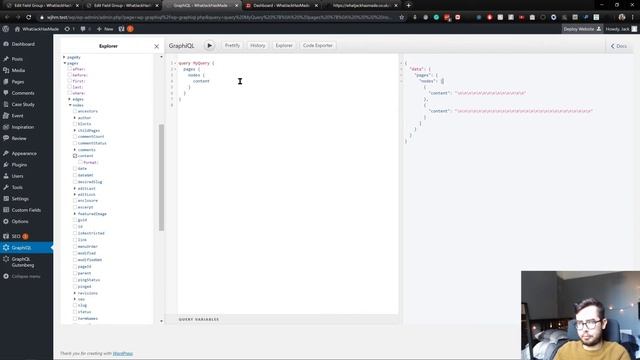Check the 'ancestors' field checkbox
The image size is (640, 360).
click(75, 111)
